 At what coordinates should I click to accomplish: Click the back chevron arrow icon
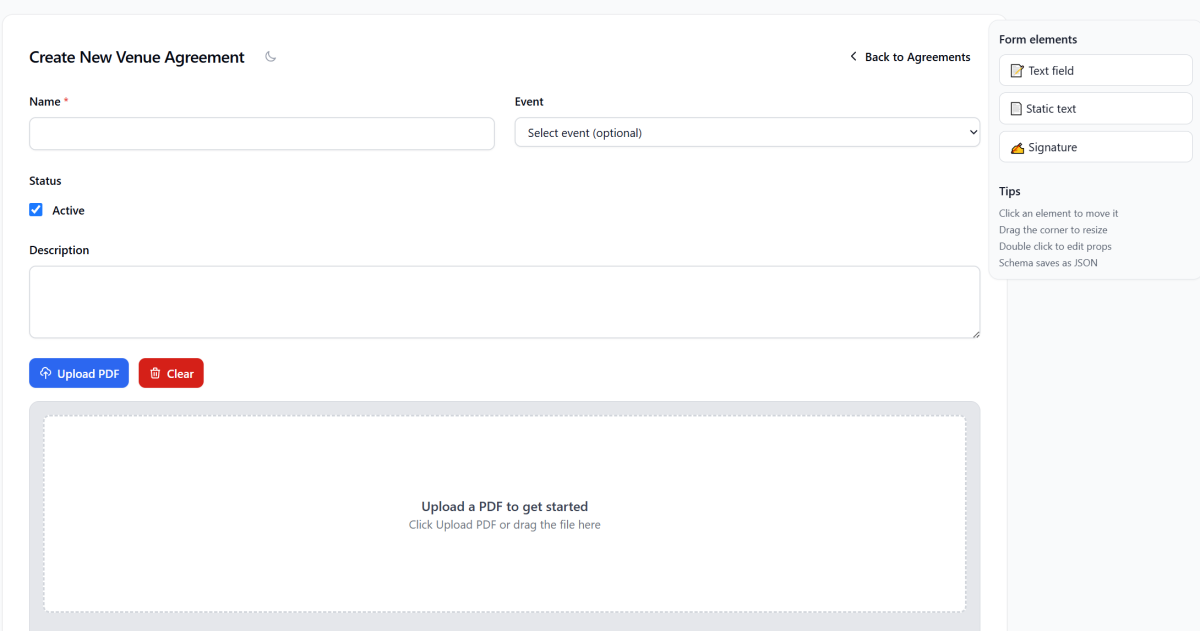pos(853,57)
